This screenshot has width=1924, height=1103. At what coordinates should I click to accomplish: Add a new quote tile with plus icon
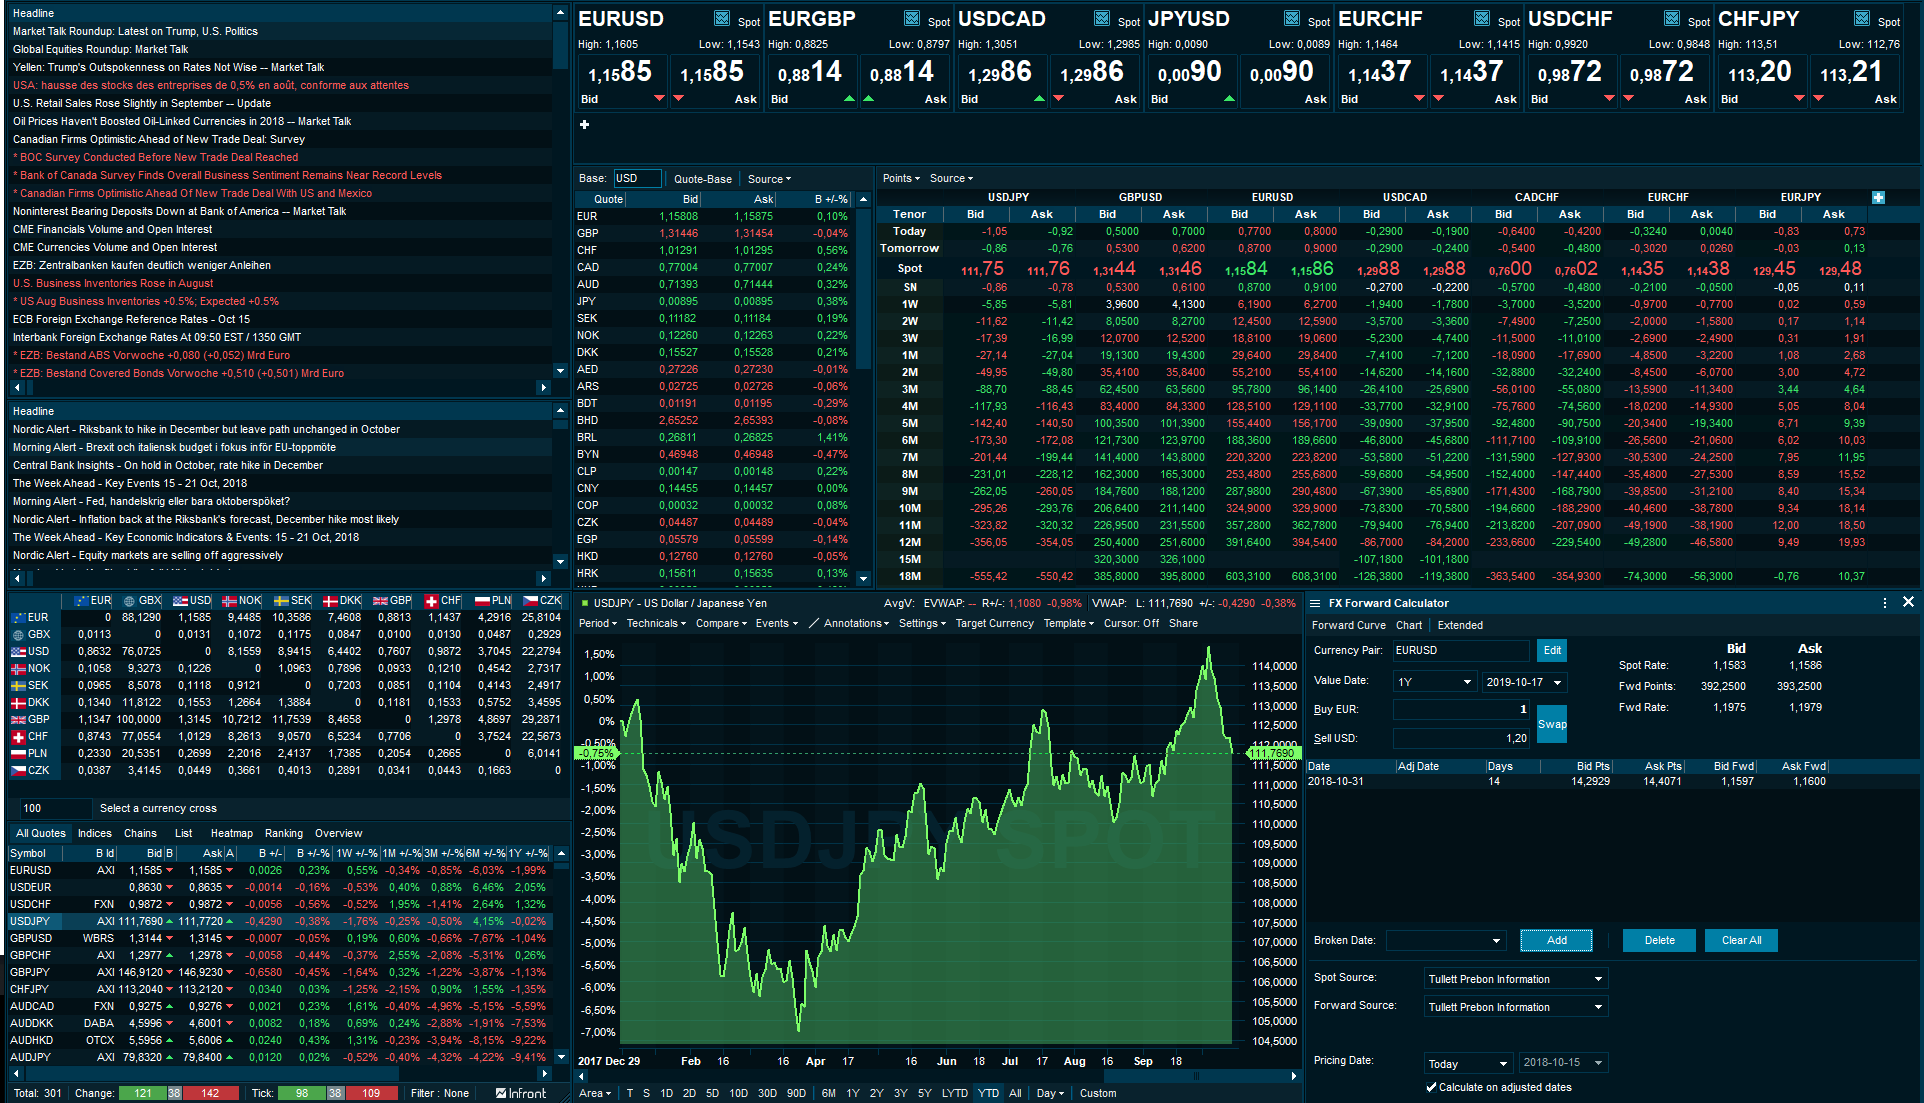tap(585, 125)
